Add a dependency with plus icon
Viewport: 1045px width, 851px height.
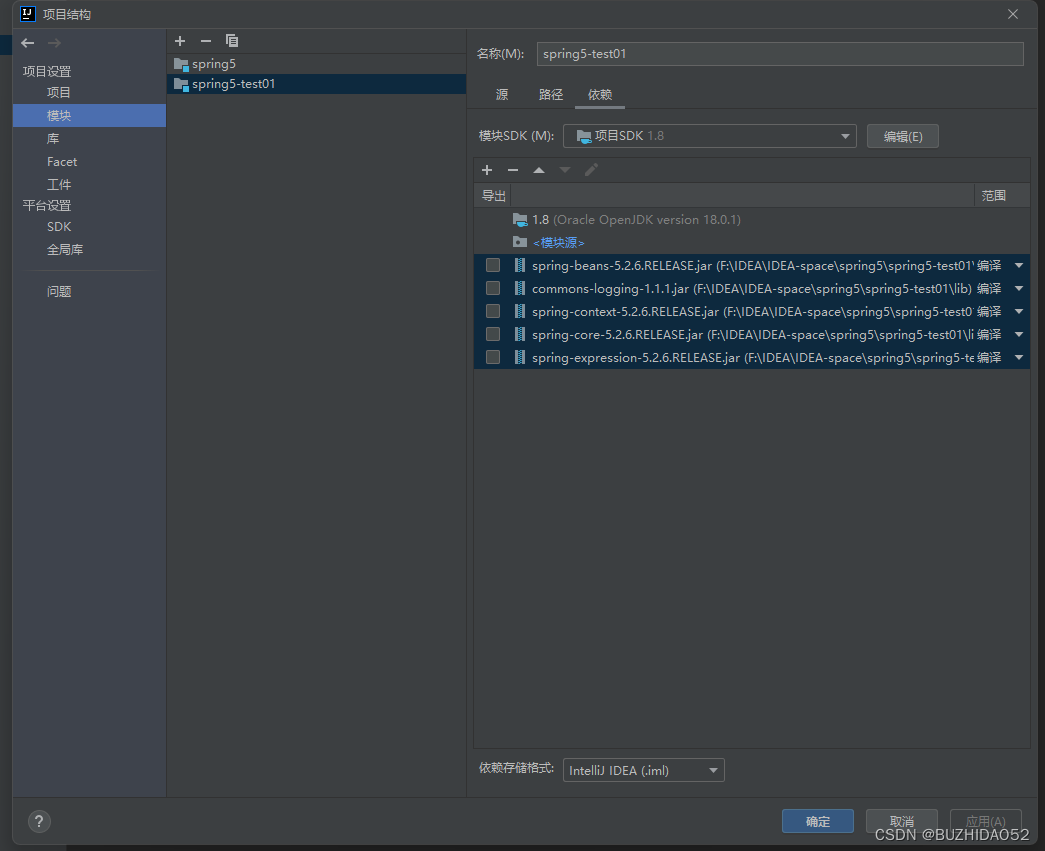487,171
